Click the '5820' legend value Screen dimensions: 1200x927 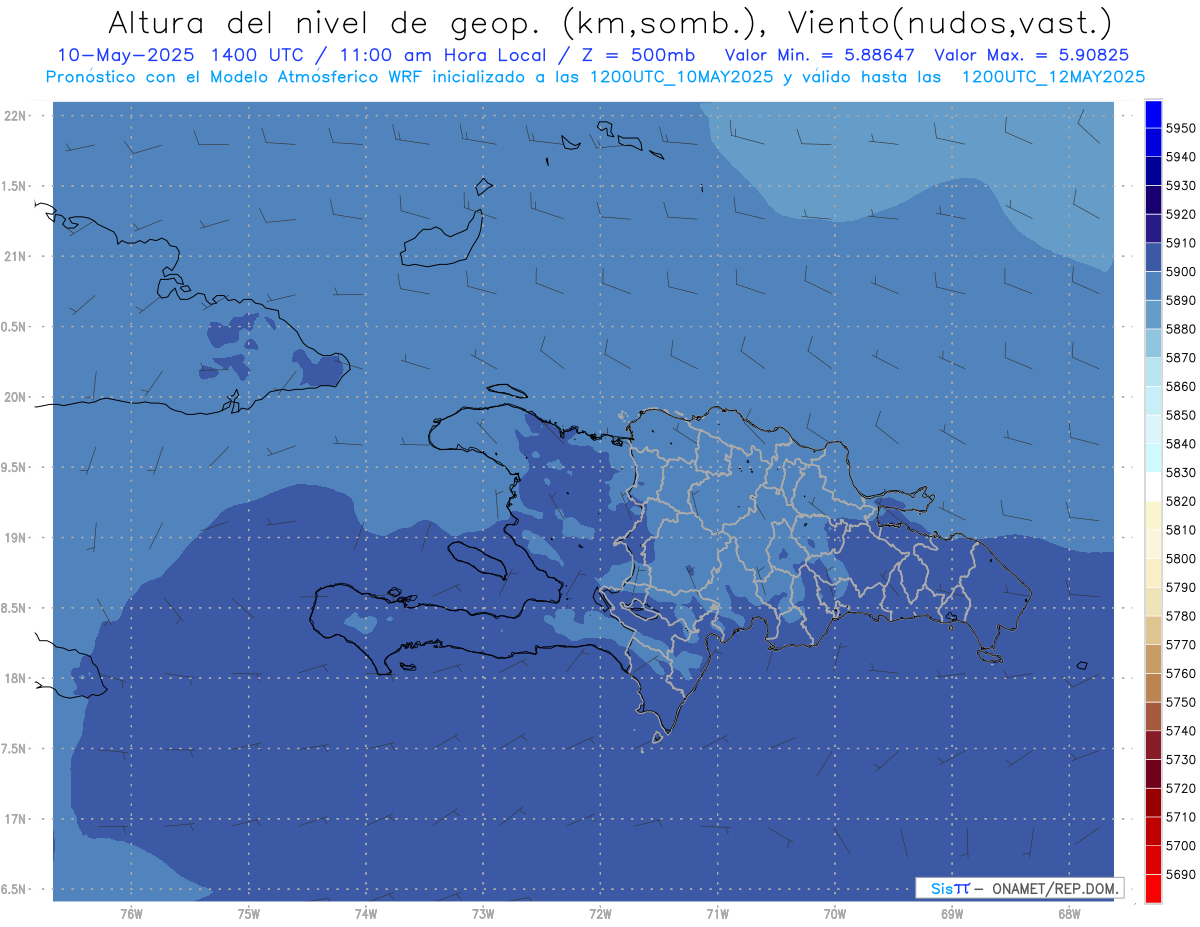point(1181,502)
